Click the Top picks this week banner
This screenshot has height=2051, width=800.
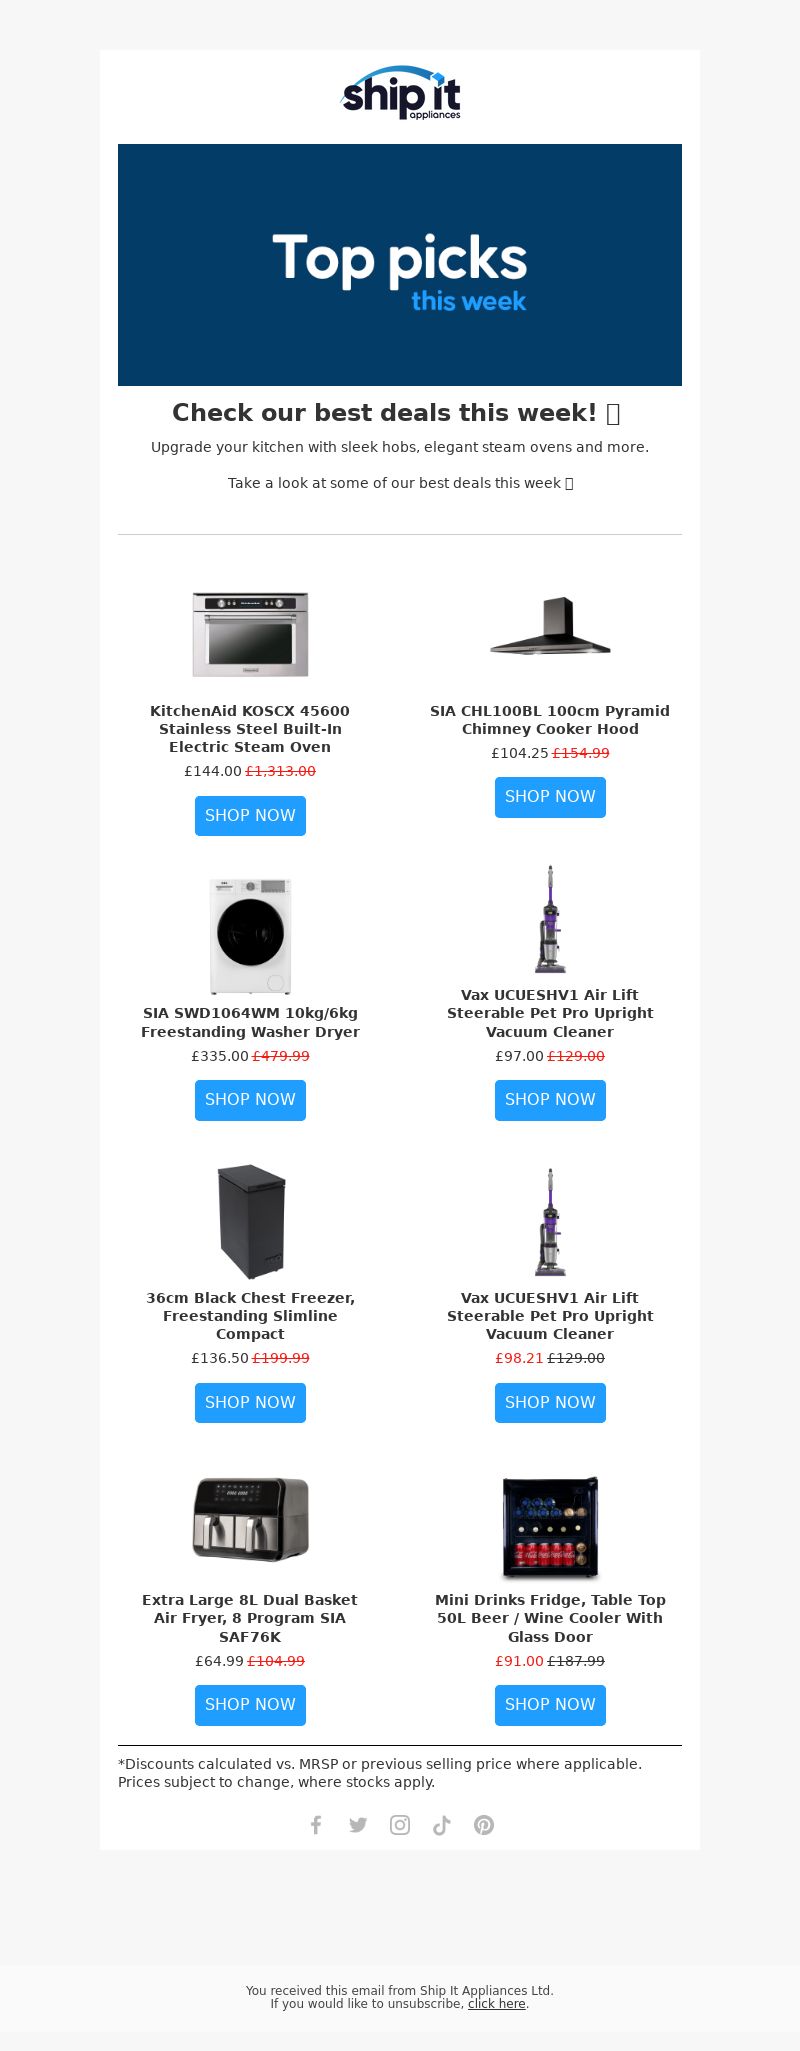click(x=400, y=265)
